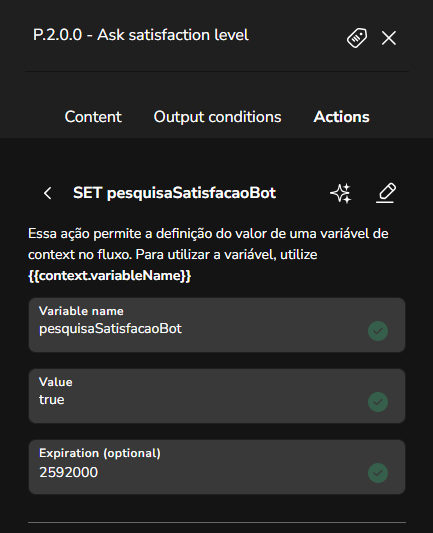Focus the Value field containing true
Screen dimensions: 433x533
217,396
